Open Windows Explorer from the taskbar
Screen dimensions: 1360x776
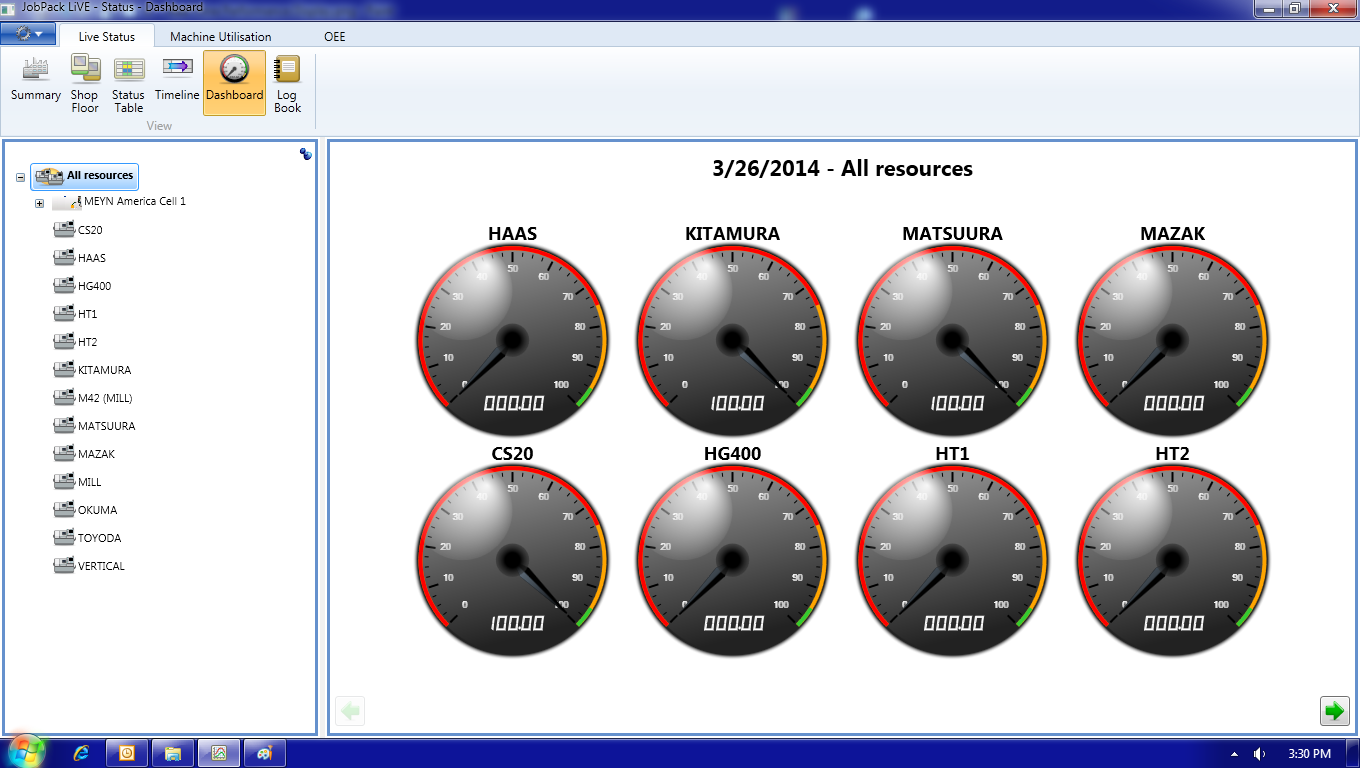coord(173,753)
